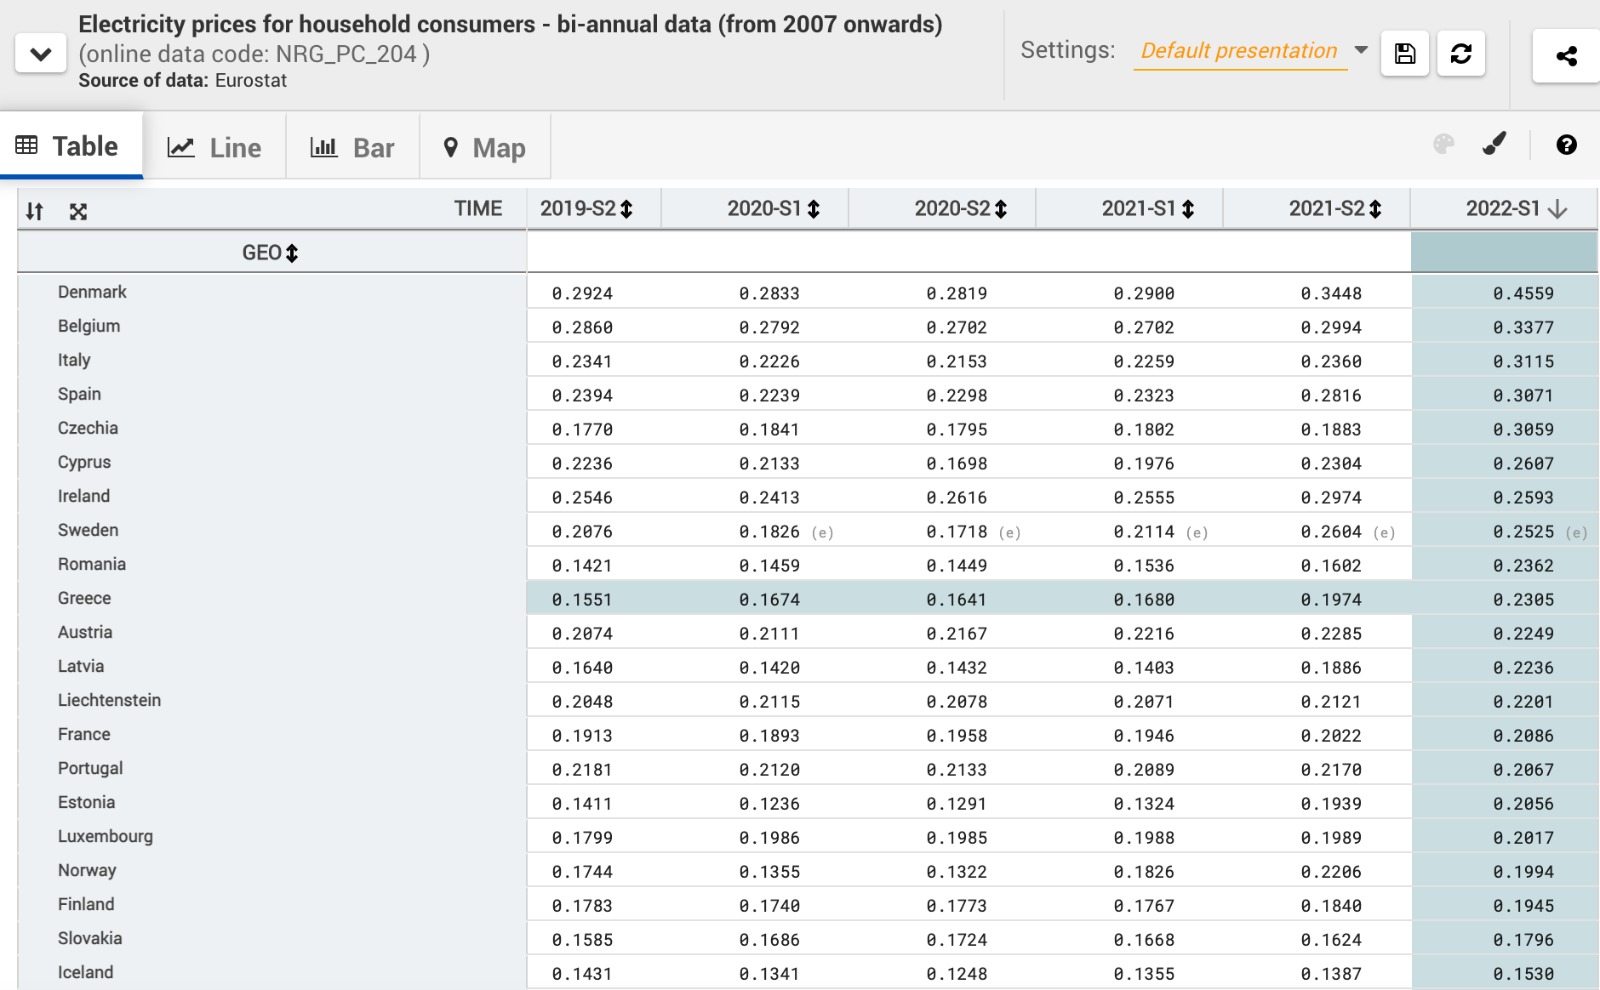Open the Bar chart view

(x=353, y=148)
